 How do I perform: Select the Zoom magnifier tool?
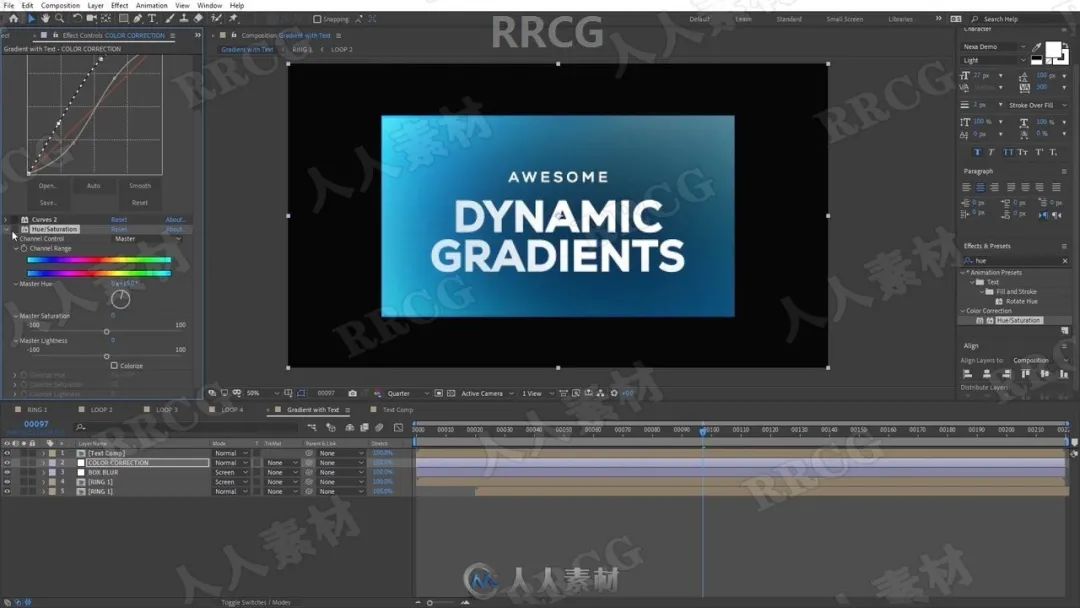click(60, 18)
